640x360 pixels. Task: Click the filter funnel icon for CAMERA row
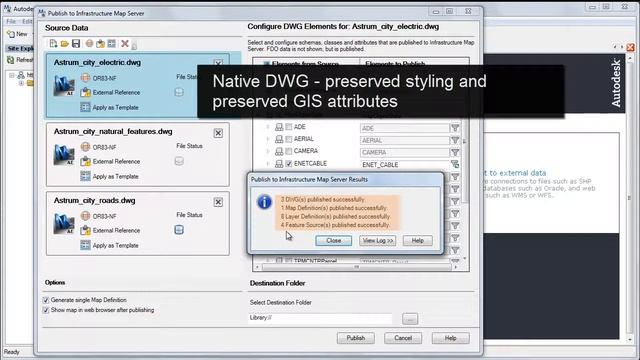(455, 152)
